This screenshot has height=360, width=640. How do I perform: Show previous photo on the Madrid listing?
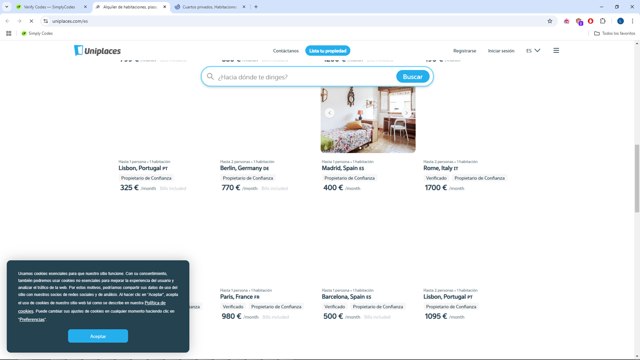pos(329,113)
